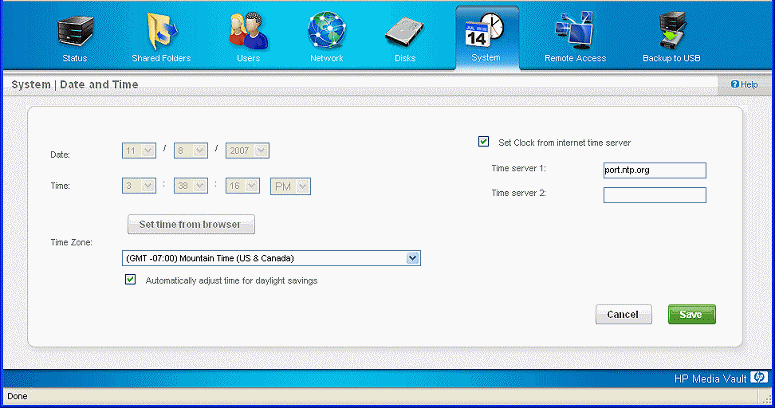Click the green Save button

coord(691,314)
